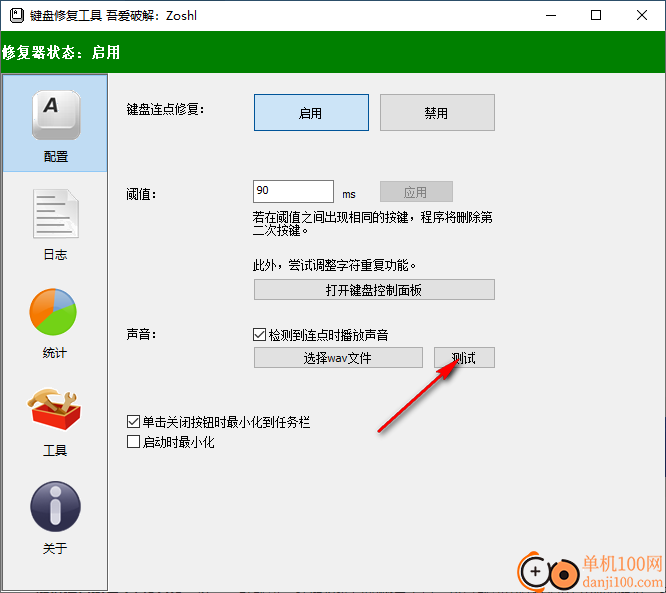Image resolution: width=666 pixels, height=593 pixels.
Task: Enable 启动时最小化 checkbox
Action: tap(133, 442)
